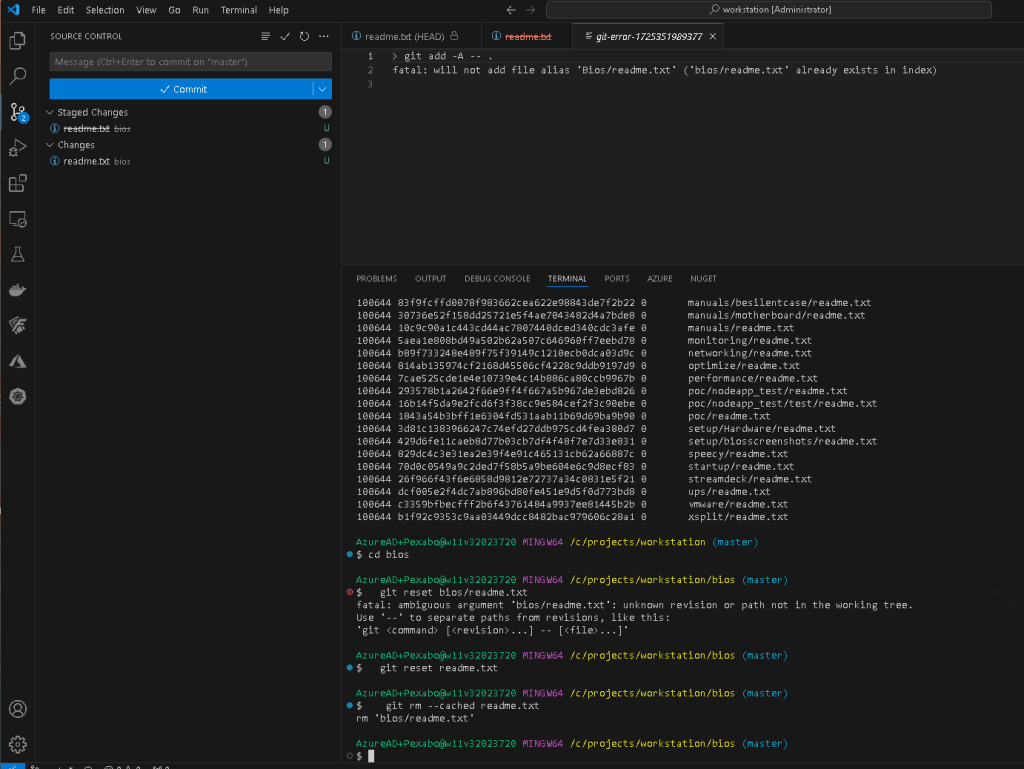This screenshot has width=1024, height=769.
Task: Click the VS Code logo icon
Action: click(13, 10)
